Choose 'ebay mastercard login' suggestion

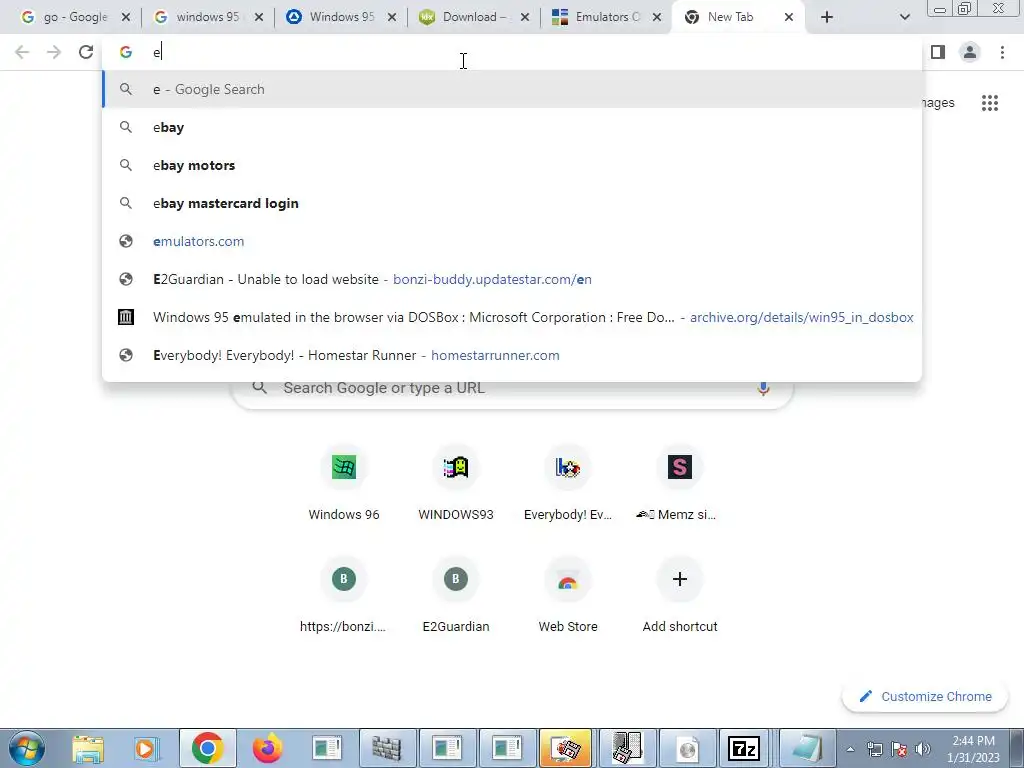512,203
